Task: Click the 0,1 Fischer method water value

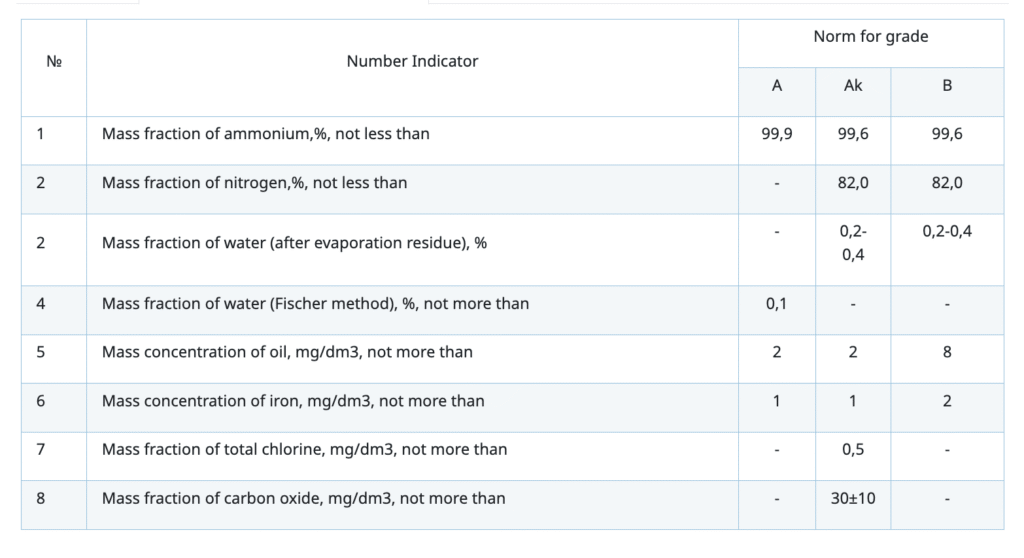Action: (x=777, y=303)
